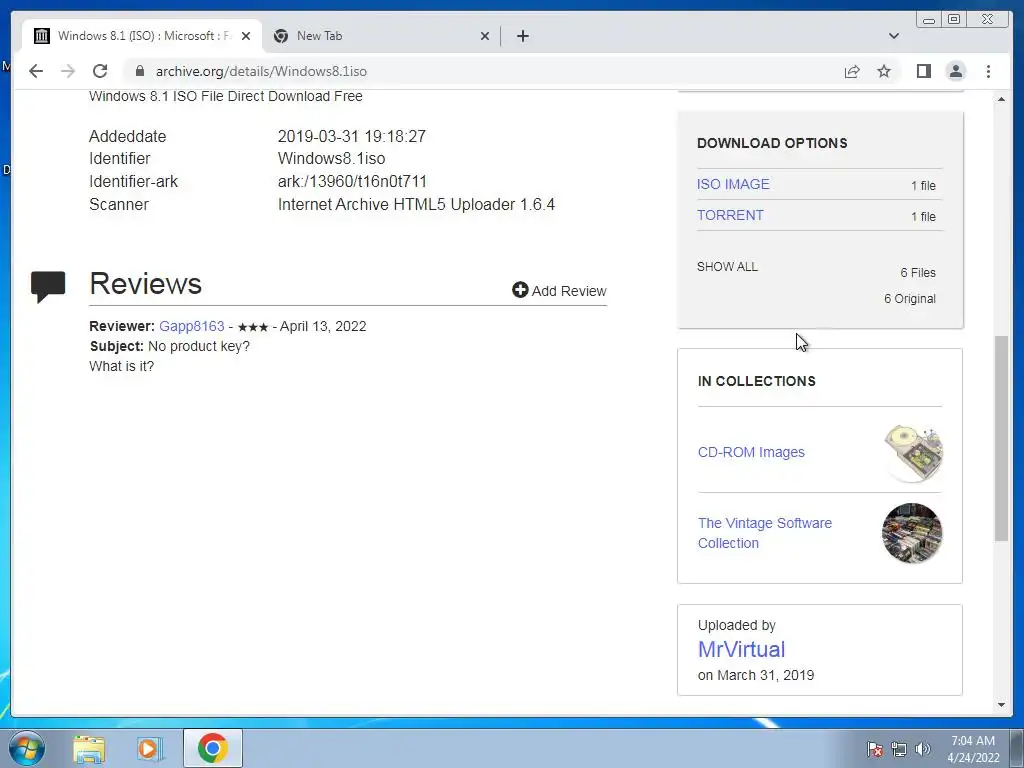1024x768 pixels.
Task: Click SHOW ALL download files
Action: pos(727,266)
